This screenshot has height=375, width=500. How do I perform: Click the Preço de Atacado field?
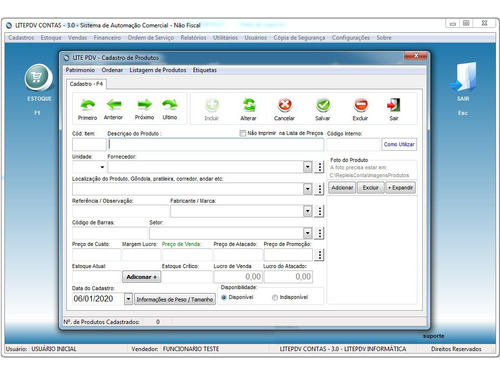[238, 255]
